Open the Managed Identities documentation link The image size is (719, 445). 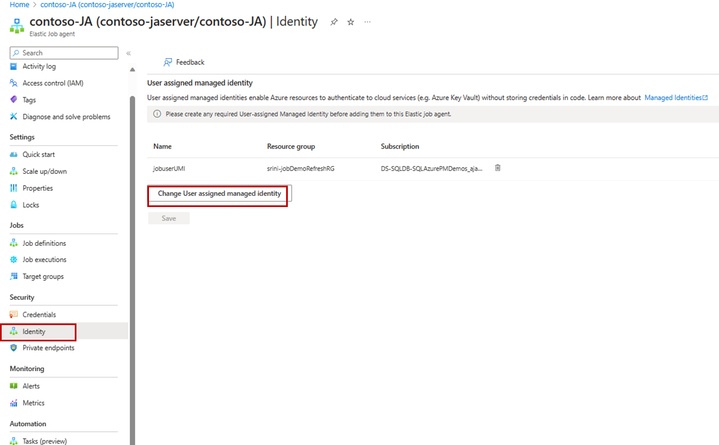(x=676, y=98)
